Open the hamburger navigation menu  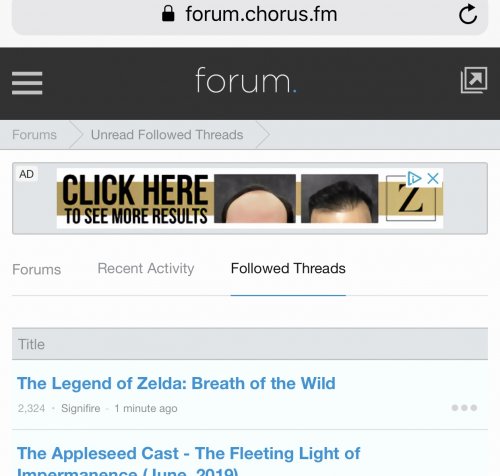click(27, 83)
